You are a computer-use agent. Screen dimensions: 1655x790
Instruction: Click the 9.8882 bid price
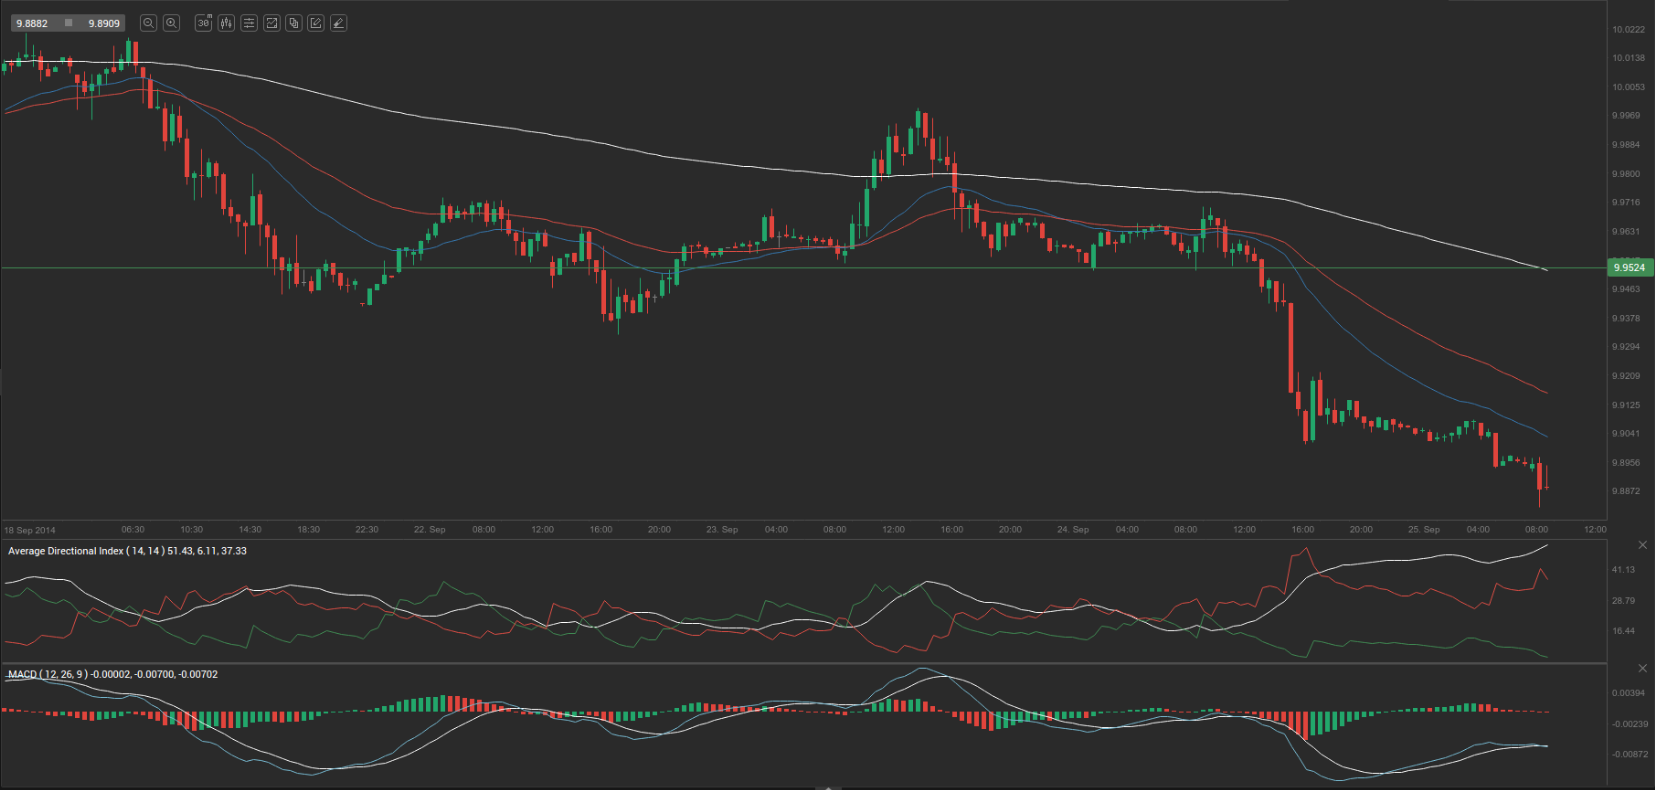[x=32, y=23]
